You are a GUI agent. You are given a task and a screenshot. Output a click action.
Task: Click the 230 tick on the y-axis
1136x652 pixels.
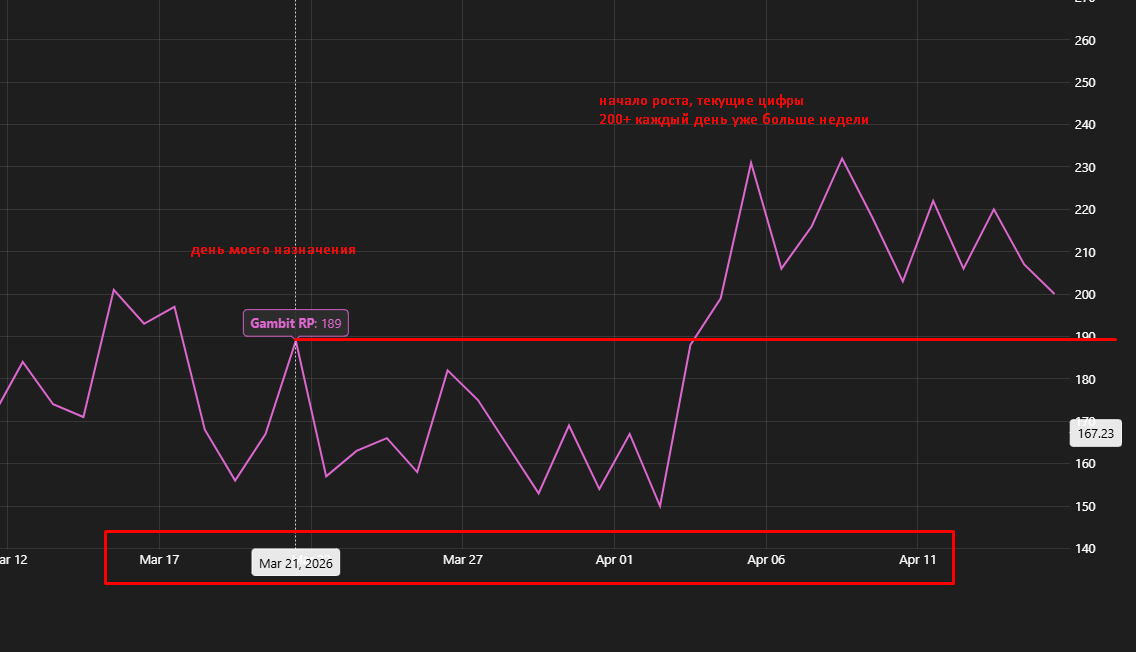coord(1085,168)
